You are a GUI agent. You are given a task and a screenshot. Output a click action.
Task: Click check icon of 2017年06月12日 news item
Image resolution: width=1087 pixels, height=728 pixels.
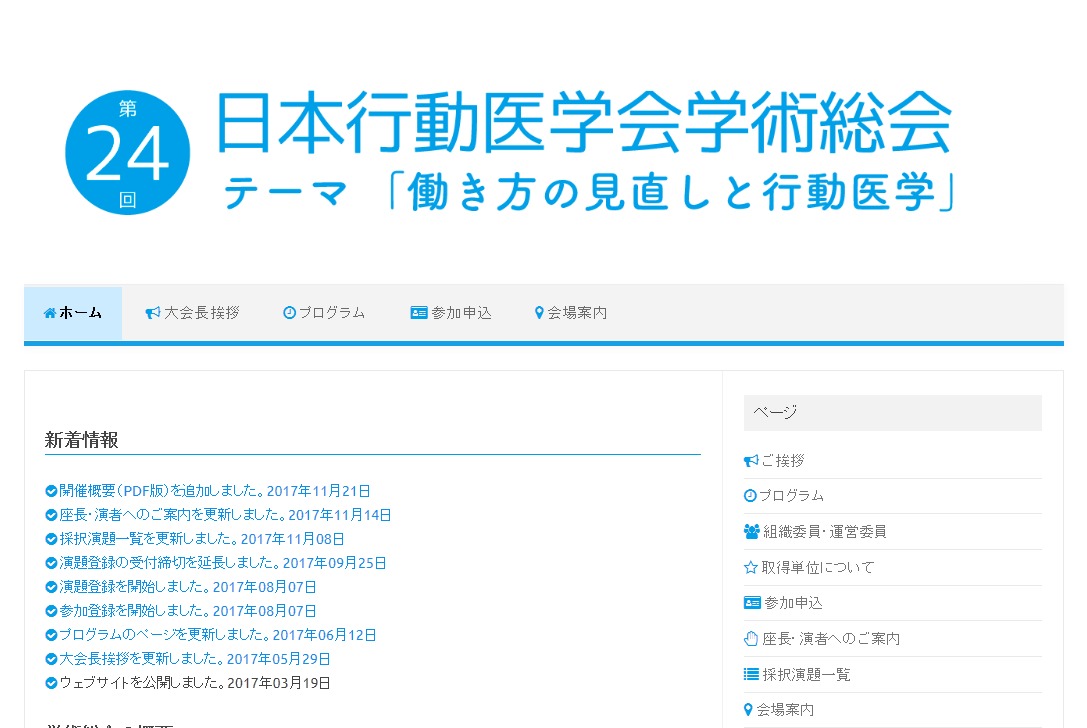51,635
